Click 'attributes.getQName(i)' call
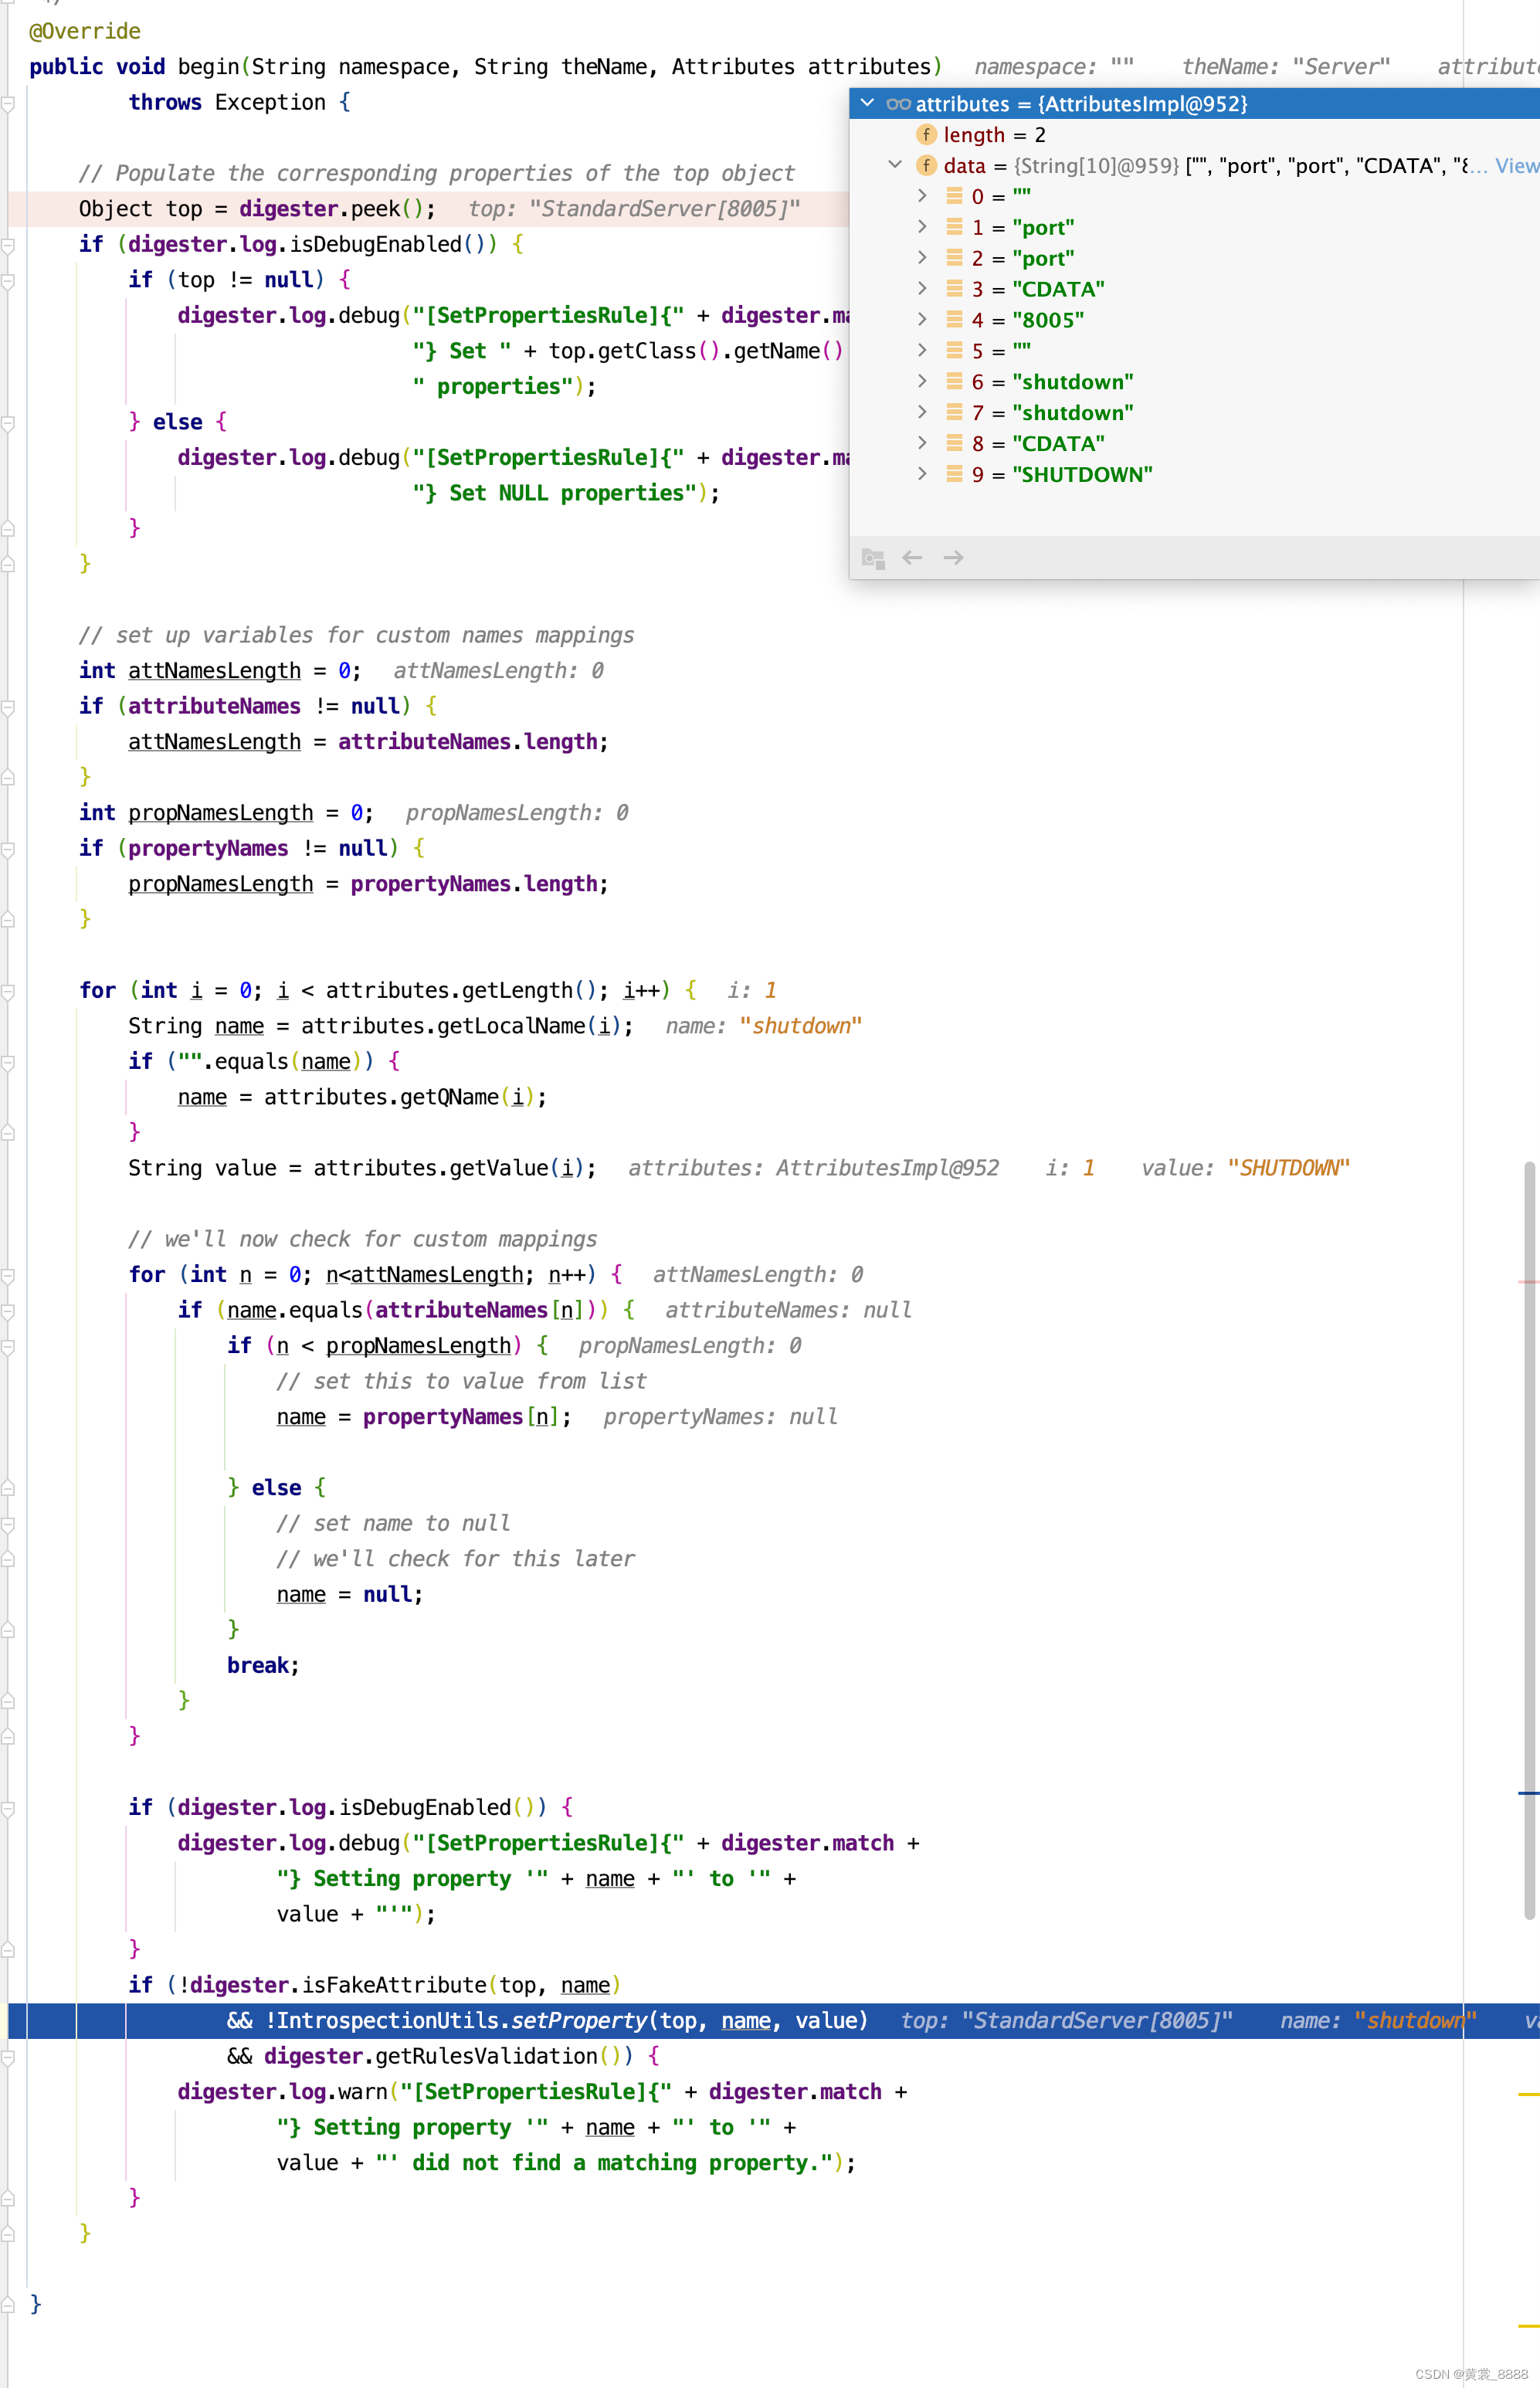 [399, 1097]
